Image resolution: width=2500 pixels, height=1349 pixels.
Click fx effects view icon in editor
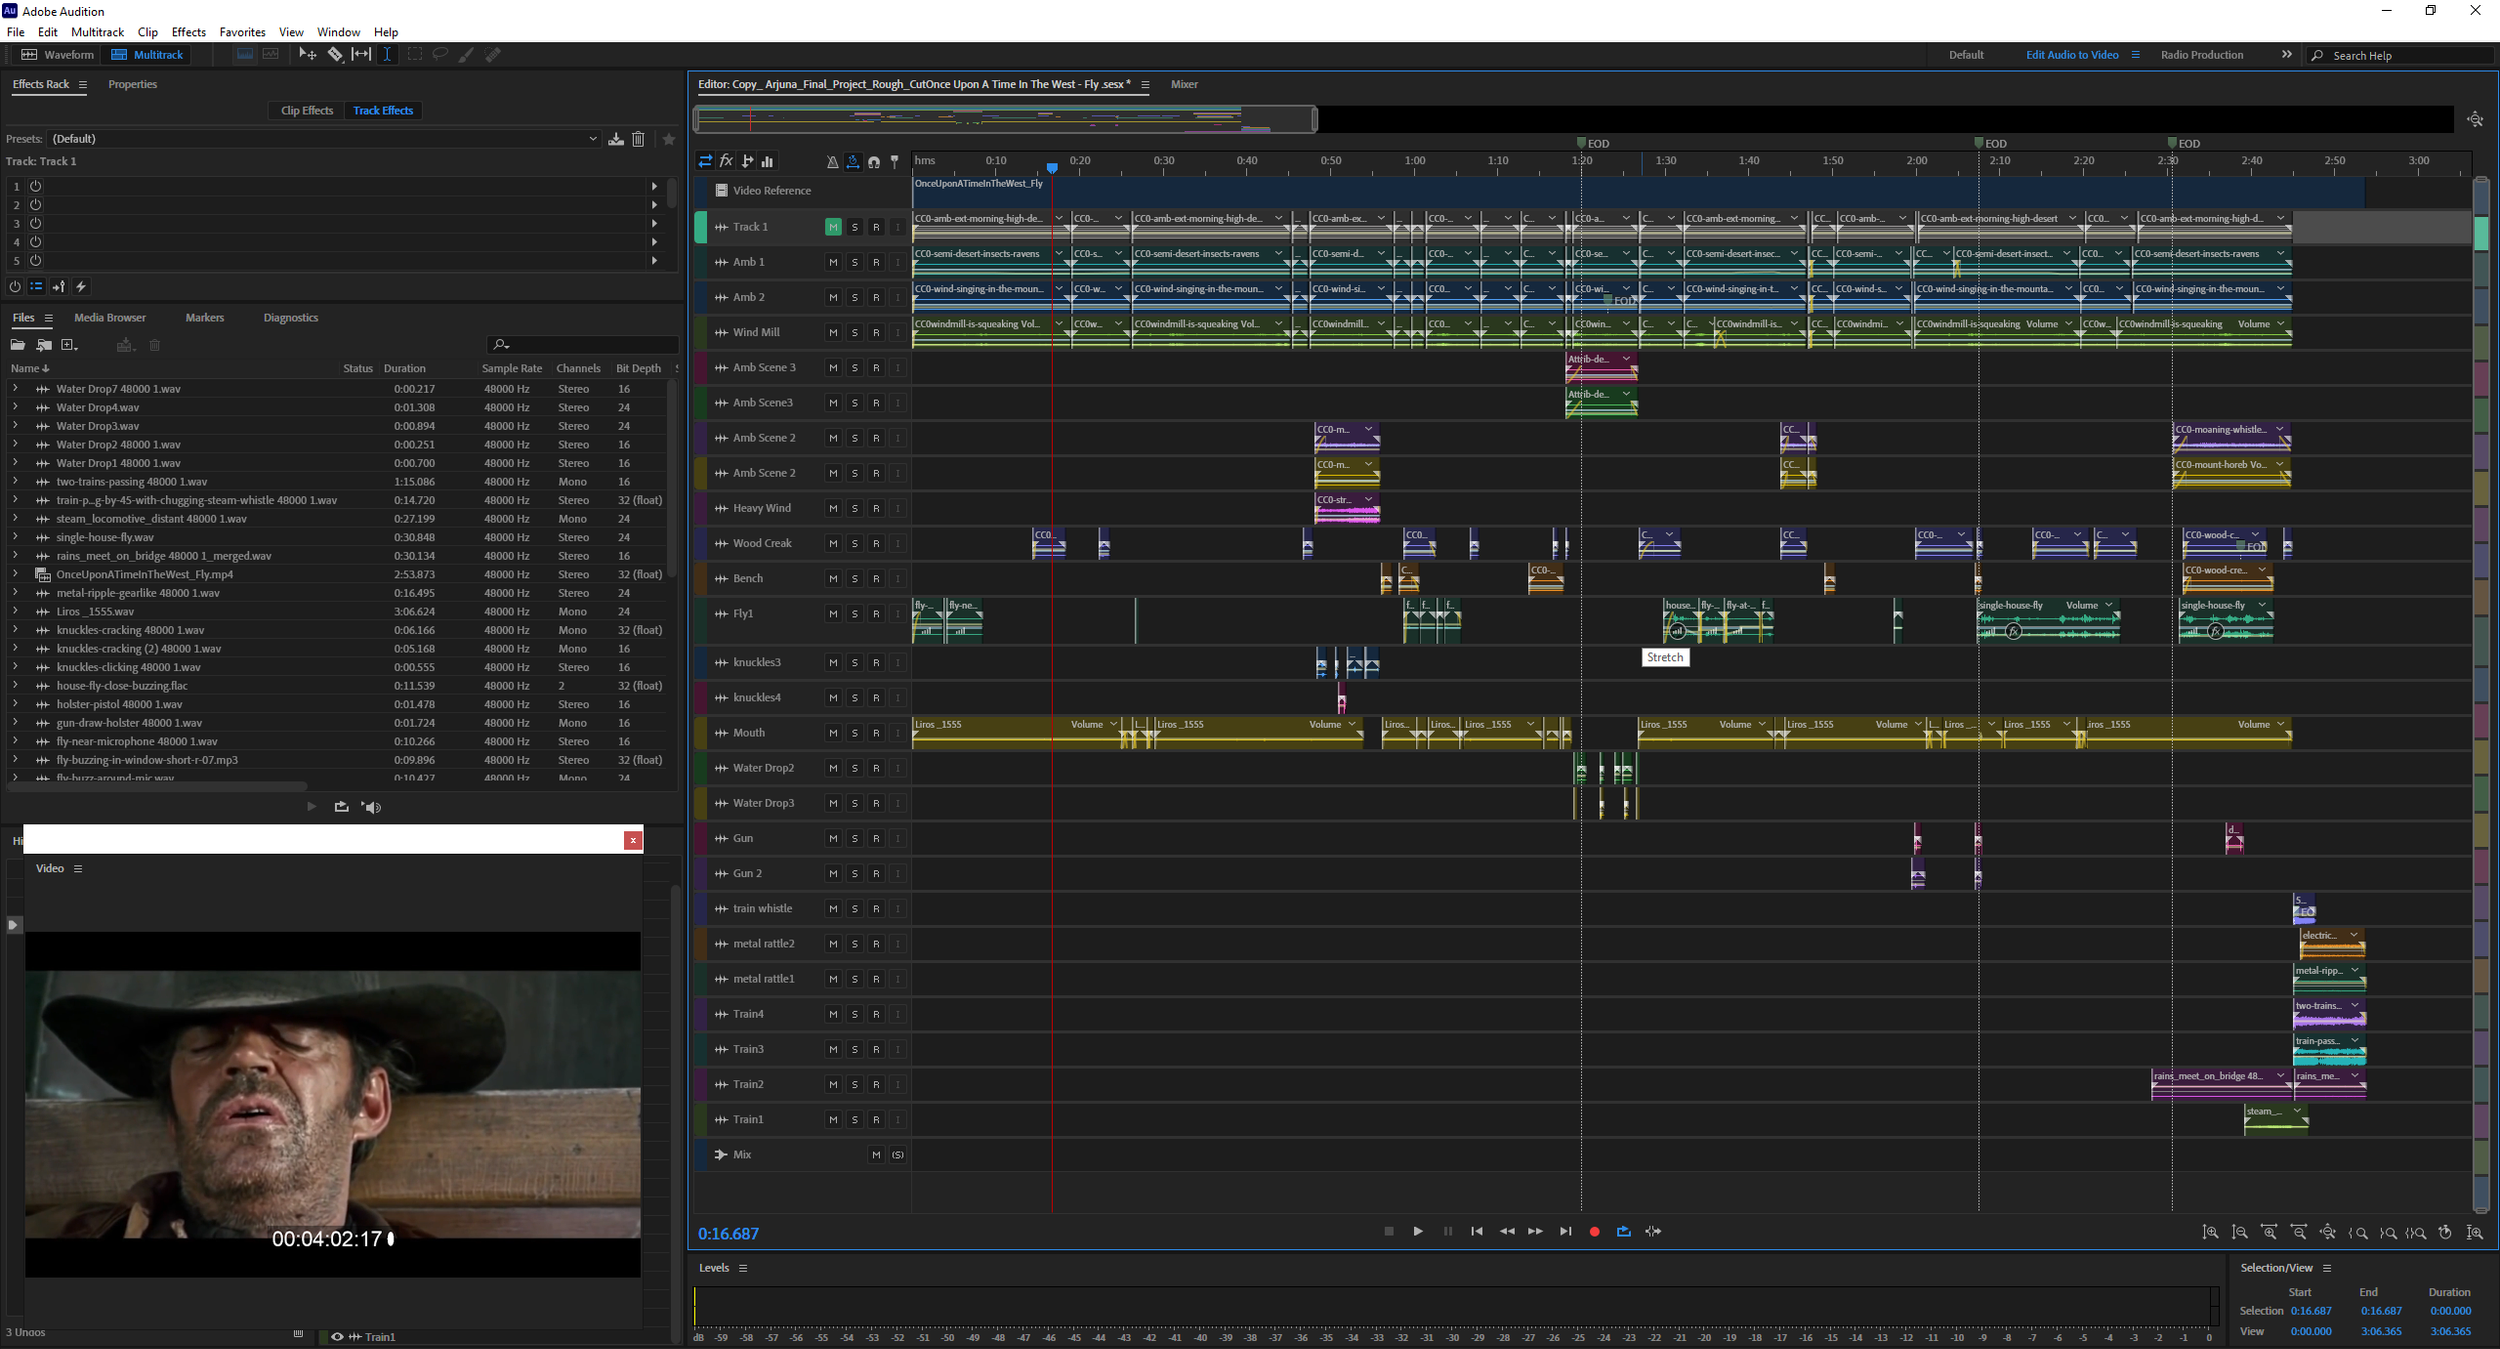pos(727,161)
